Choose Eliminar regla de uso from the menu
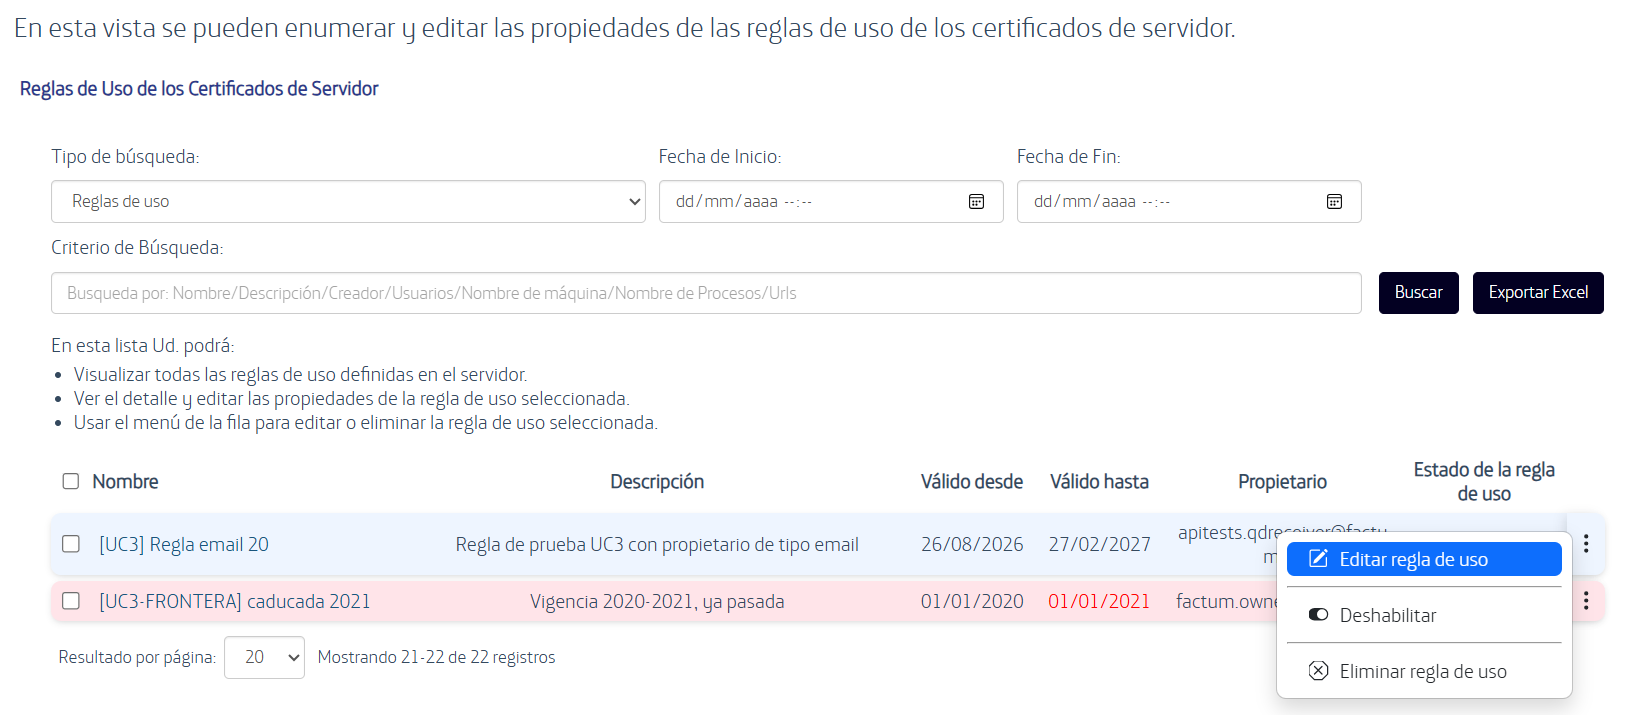Screen dimensions: 1633x715 pyautogui.click(x=1424, y=671)
